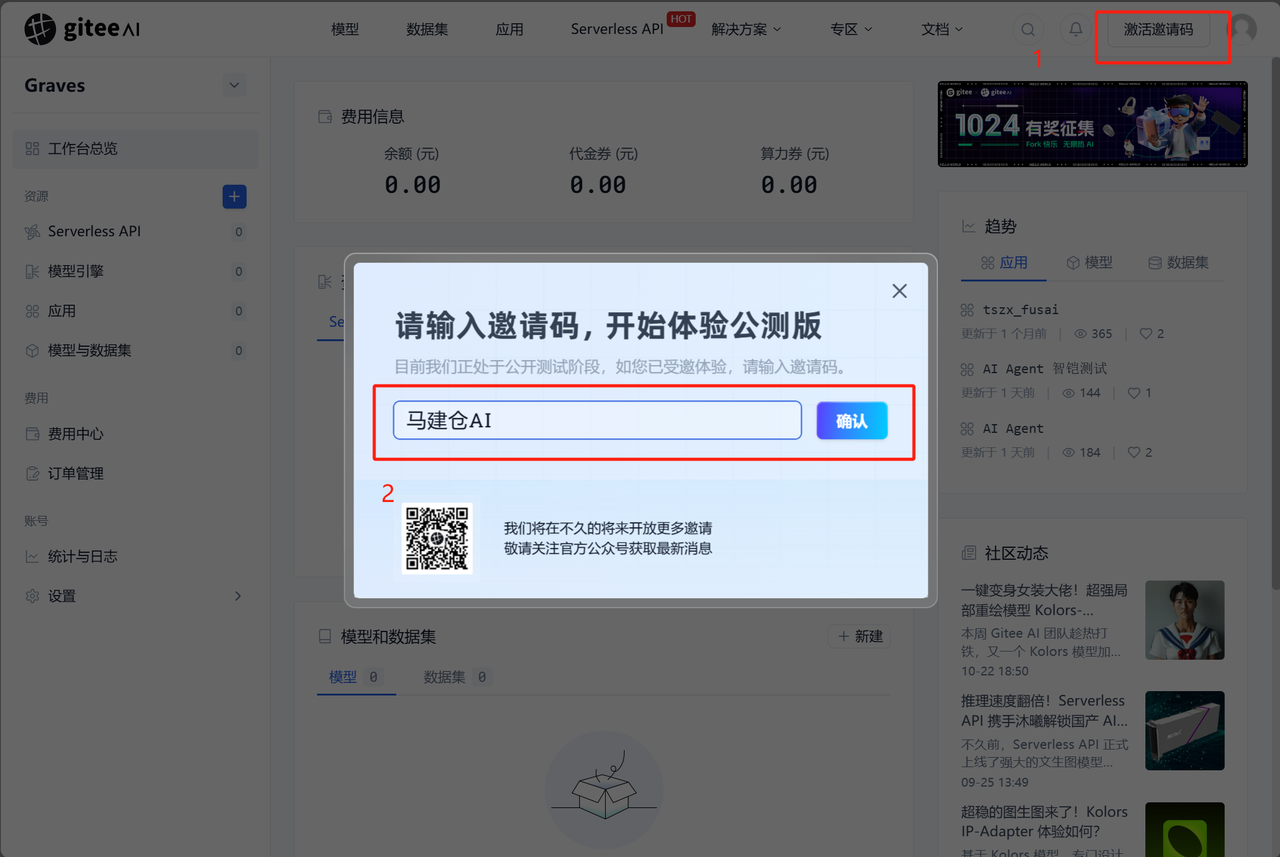1280x857 pixels.
Task: Open the 应用 top navigation item
Action: tap(510, 29)
